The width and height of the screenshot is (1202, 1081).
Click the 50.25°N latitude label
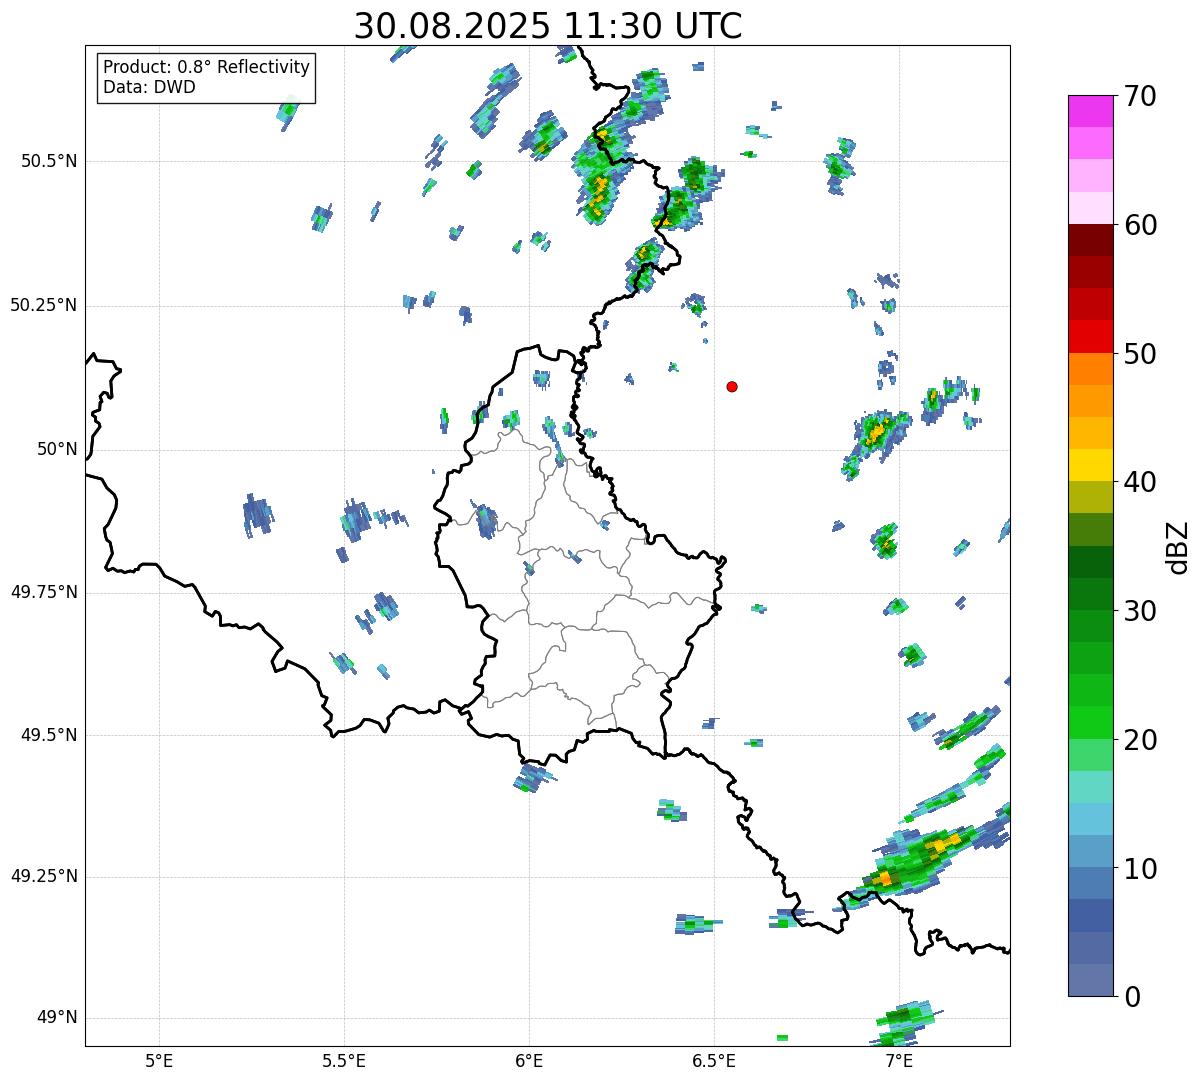coord(44,305)
